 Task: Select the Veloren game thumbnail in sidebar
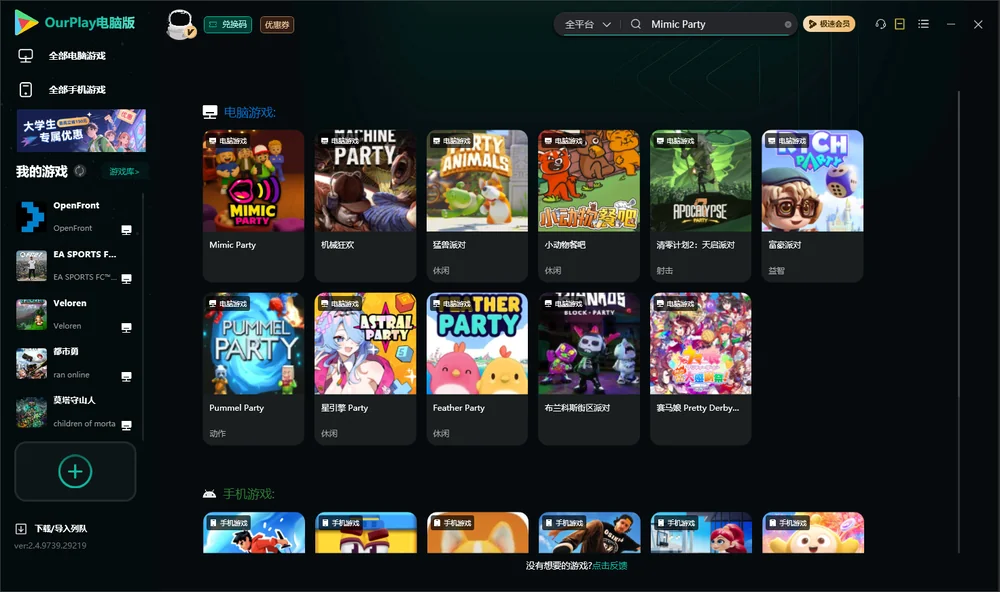click(31, 314)
